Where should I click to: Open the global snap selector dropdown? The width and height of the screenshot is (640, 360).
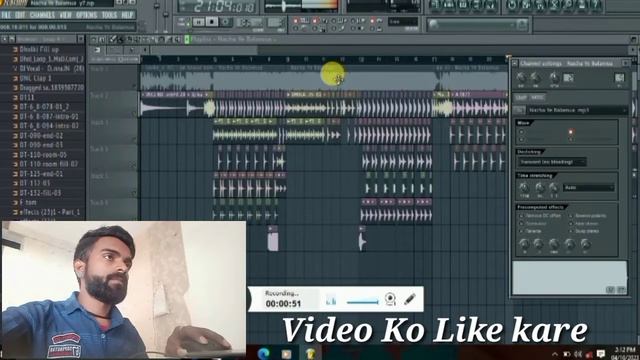403,21
